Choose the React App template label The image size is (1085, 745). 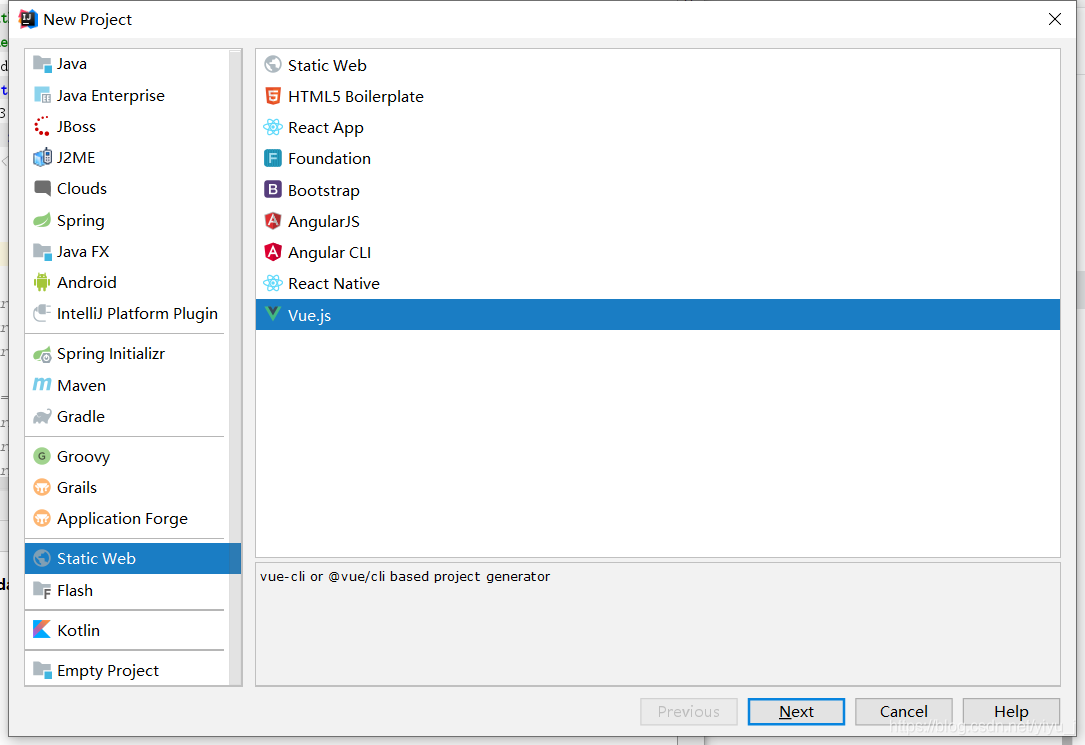(326, 128)
